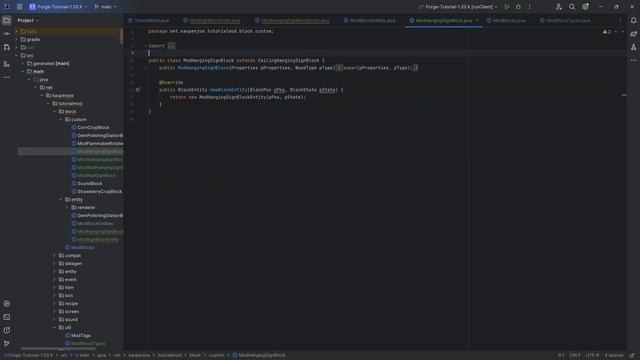This screenshot has width=640, height=360.
Task: Click the UTF-8 encoding status
Action: pyautogui.click(x=592, y=356)
